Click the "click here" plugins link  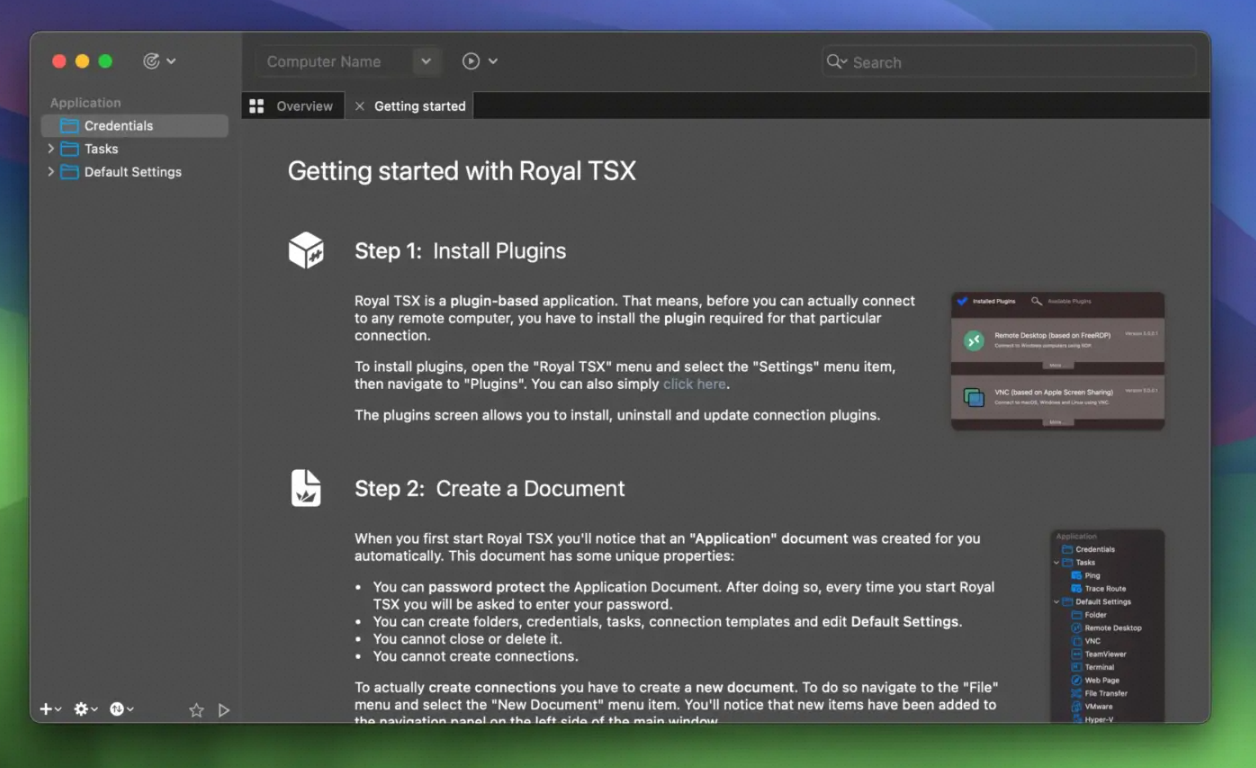[694, 384]
